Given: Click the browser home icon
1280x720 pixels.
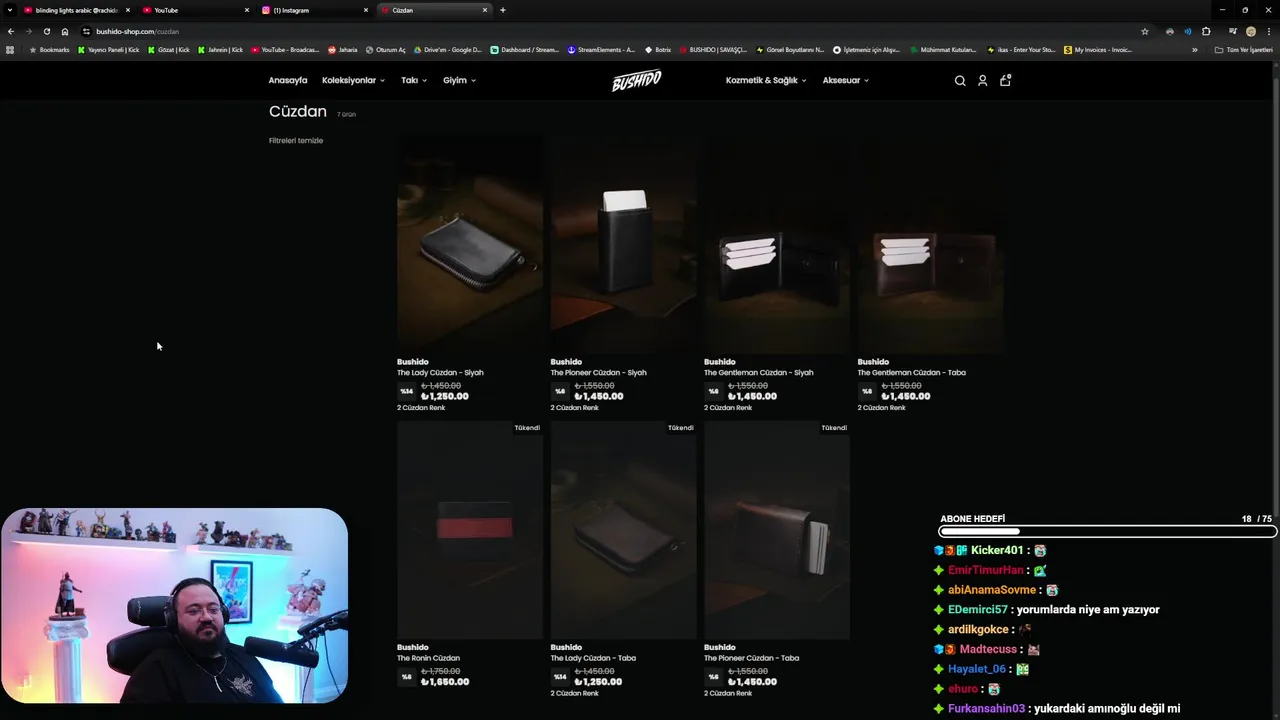Looking at the screenshot, I should click(x=65, y=31).
